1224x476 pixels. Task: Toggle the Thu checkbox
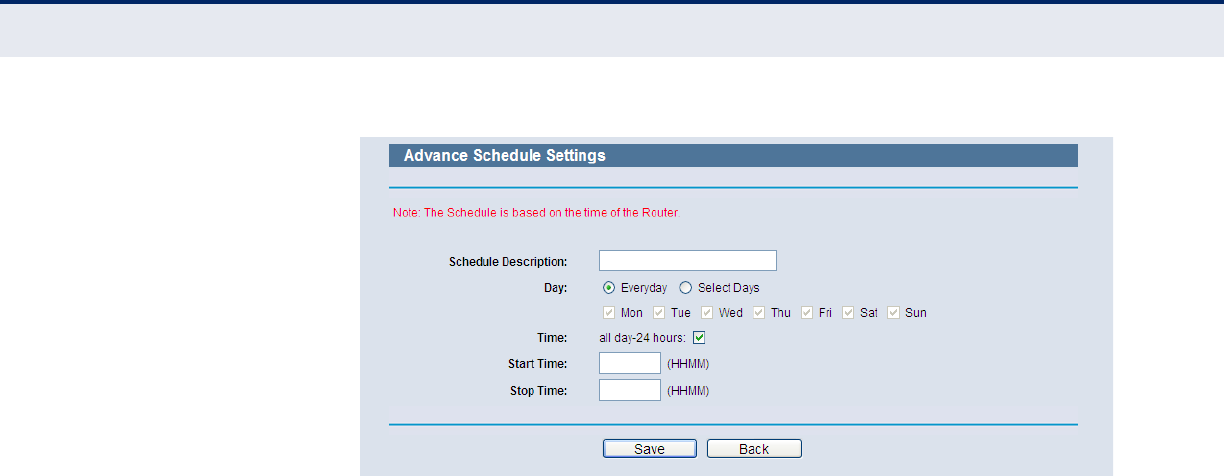pos(759,313)
